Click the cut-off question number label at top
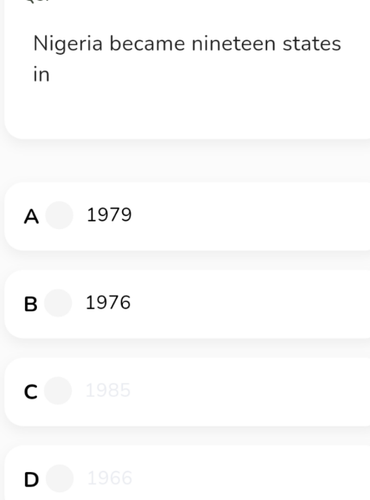 38,1
